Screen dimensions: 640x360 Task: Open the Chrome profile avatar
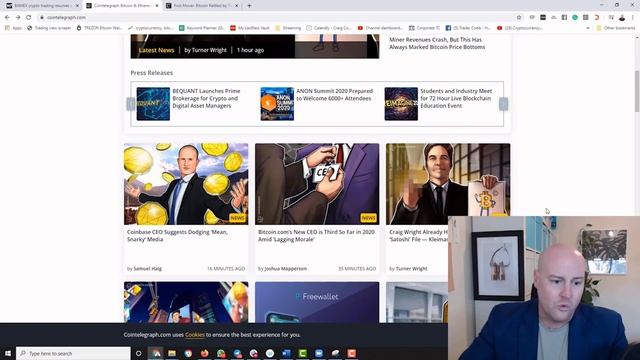click(622, 18)
